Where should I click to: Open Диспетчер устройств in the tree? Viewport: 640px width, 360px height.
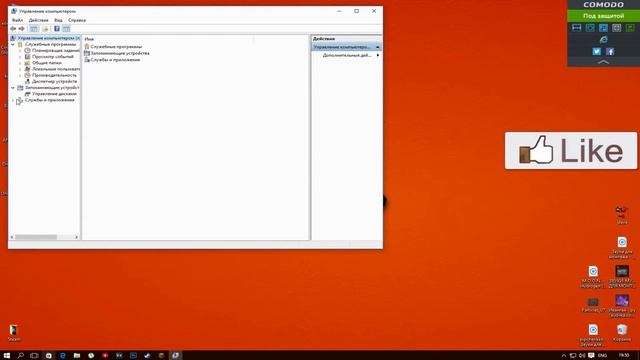tap(54, 81)
